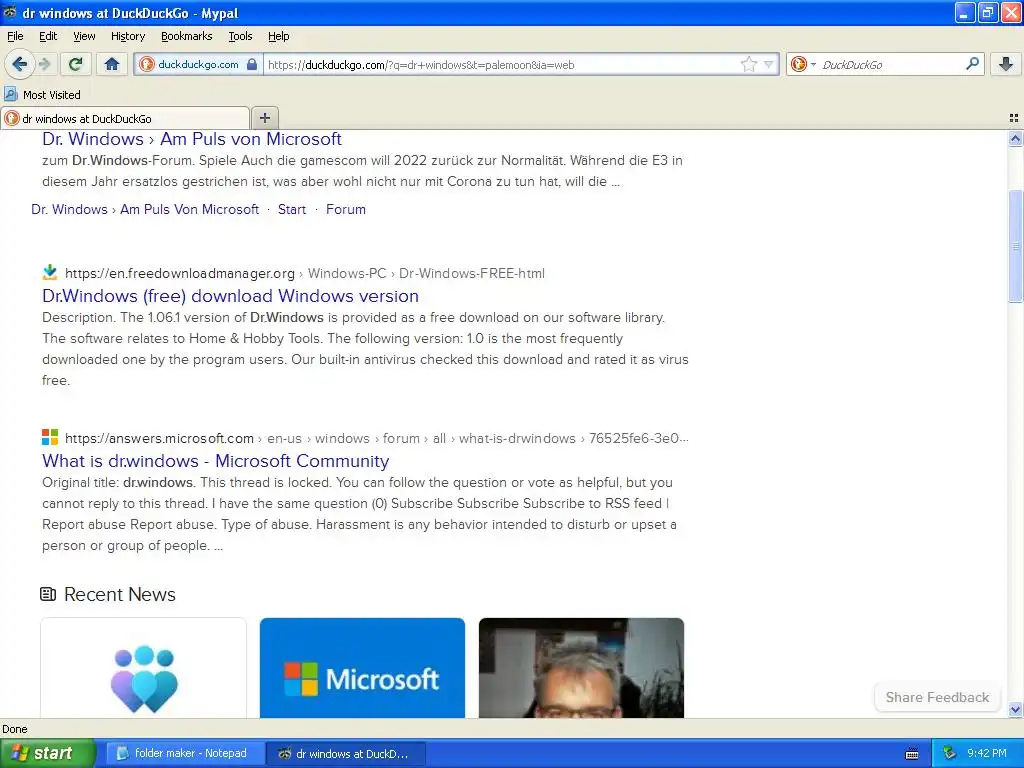Open 'Dr. Windows › Am Puls von Microsoft' result
Screen dimensions: 1024x768
192,139
